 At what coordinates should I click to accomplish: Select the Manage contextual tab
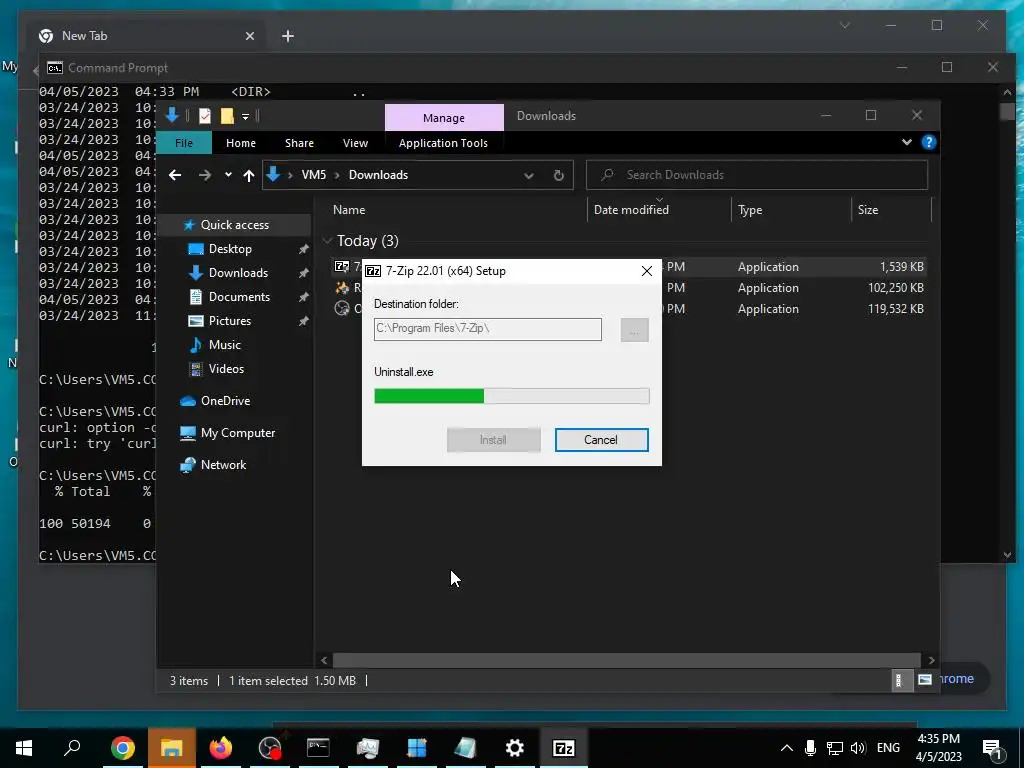pyautogui.click(x=444, y=118)
